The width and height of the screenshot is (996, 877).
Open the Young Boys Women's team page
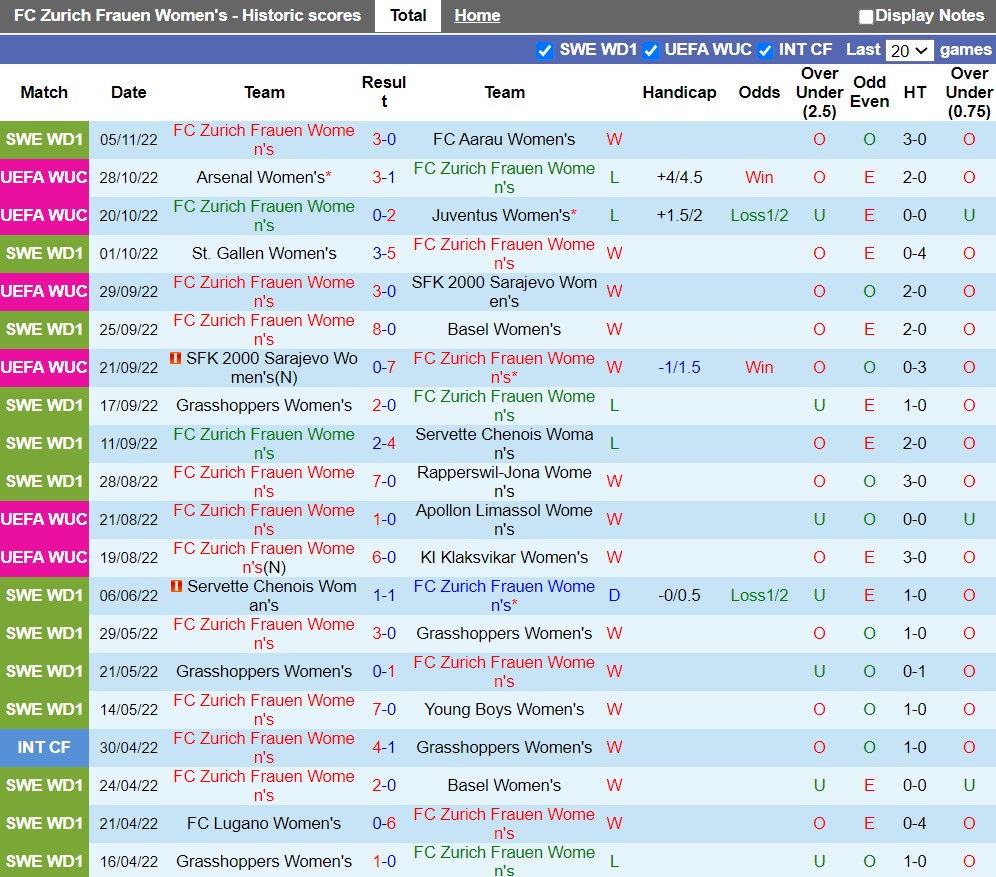pyautogui.click(x=504, y=709)
